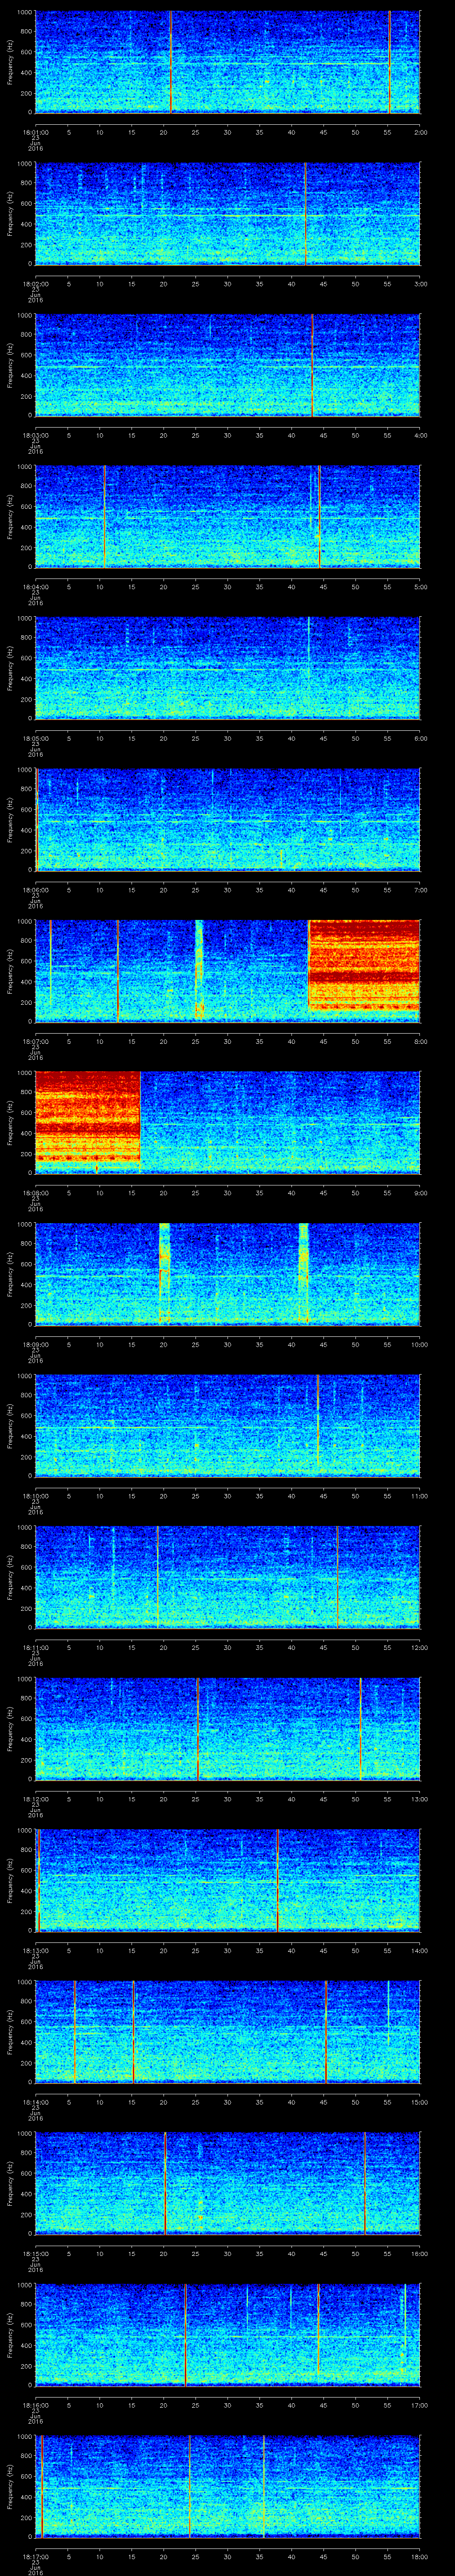Click the 18:06:00 start time label
455x2576 pixels.
click(x=35, y=889)
